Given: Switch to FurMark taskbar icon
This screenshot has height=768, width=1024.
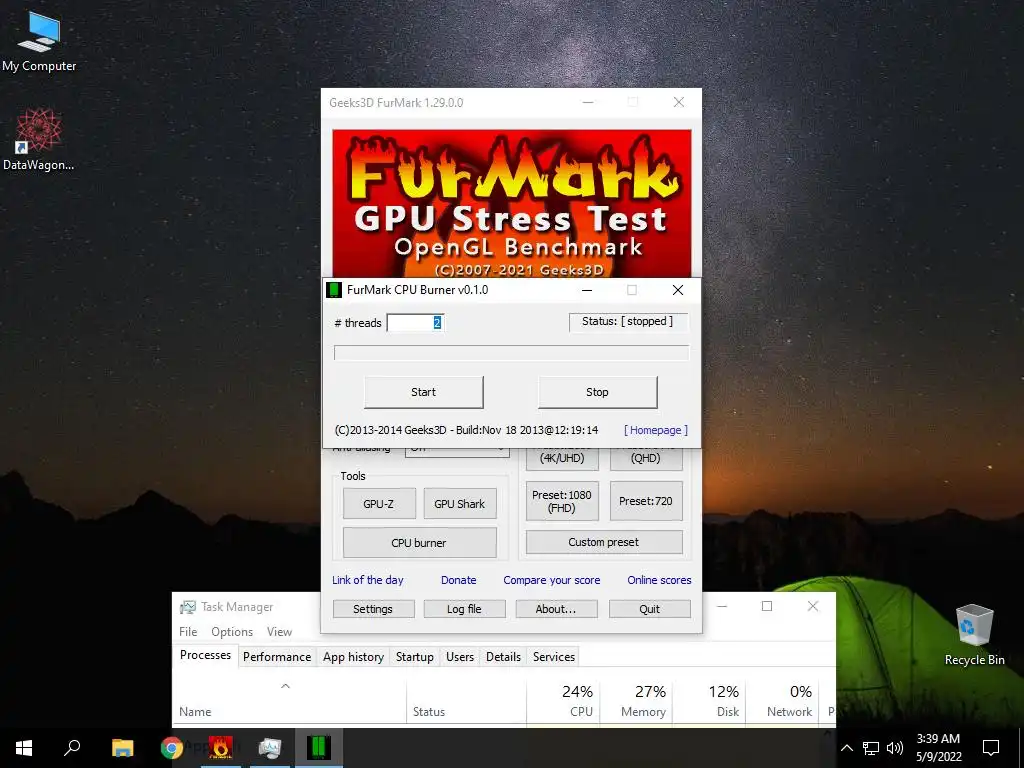Looking at the screenshot, I should point(221,748).
